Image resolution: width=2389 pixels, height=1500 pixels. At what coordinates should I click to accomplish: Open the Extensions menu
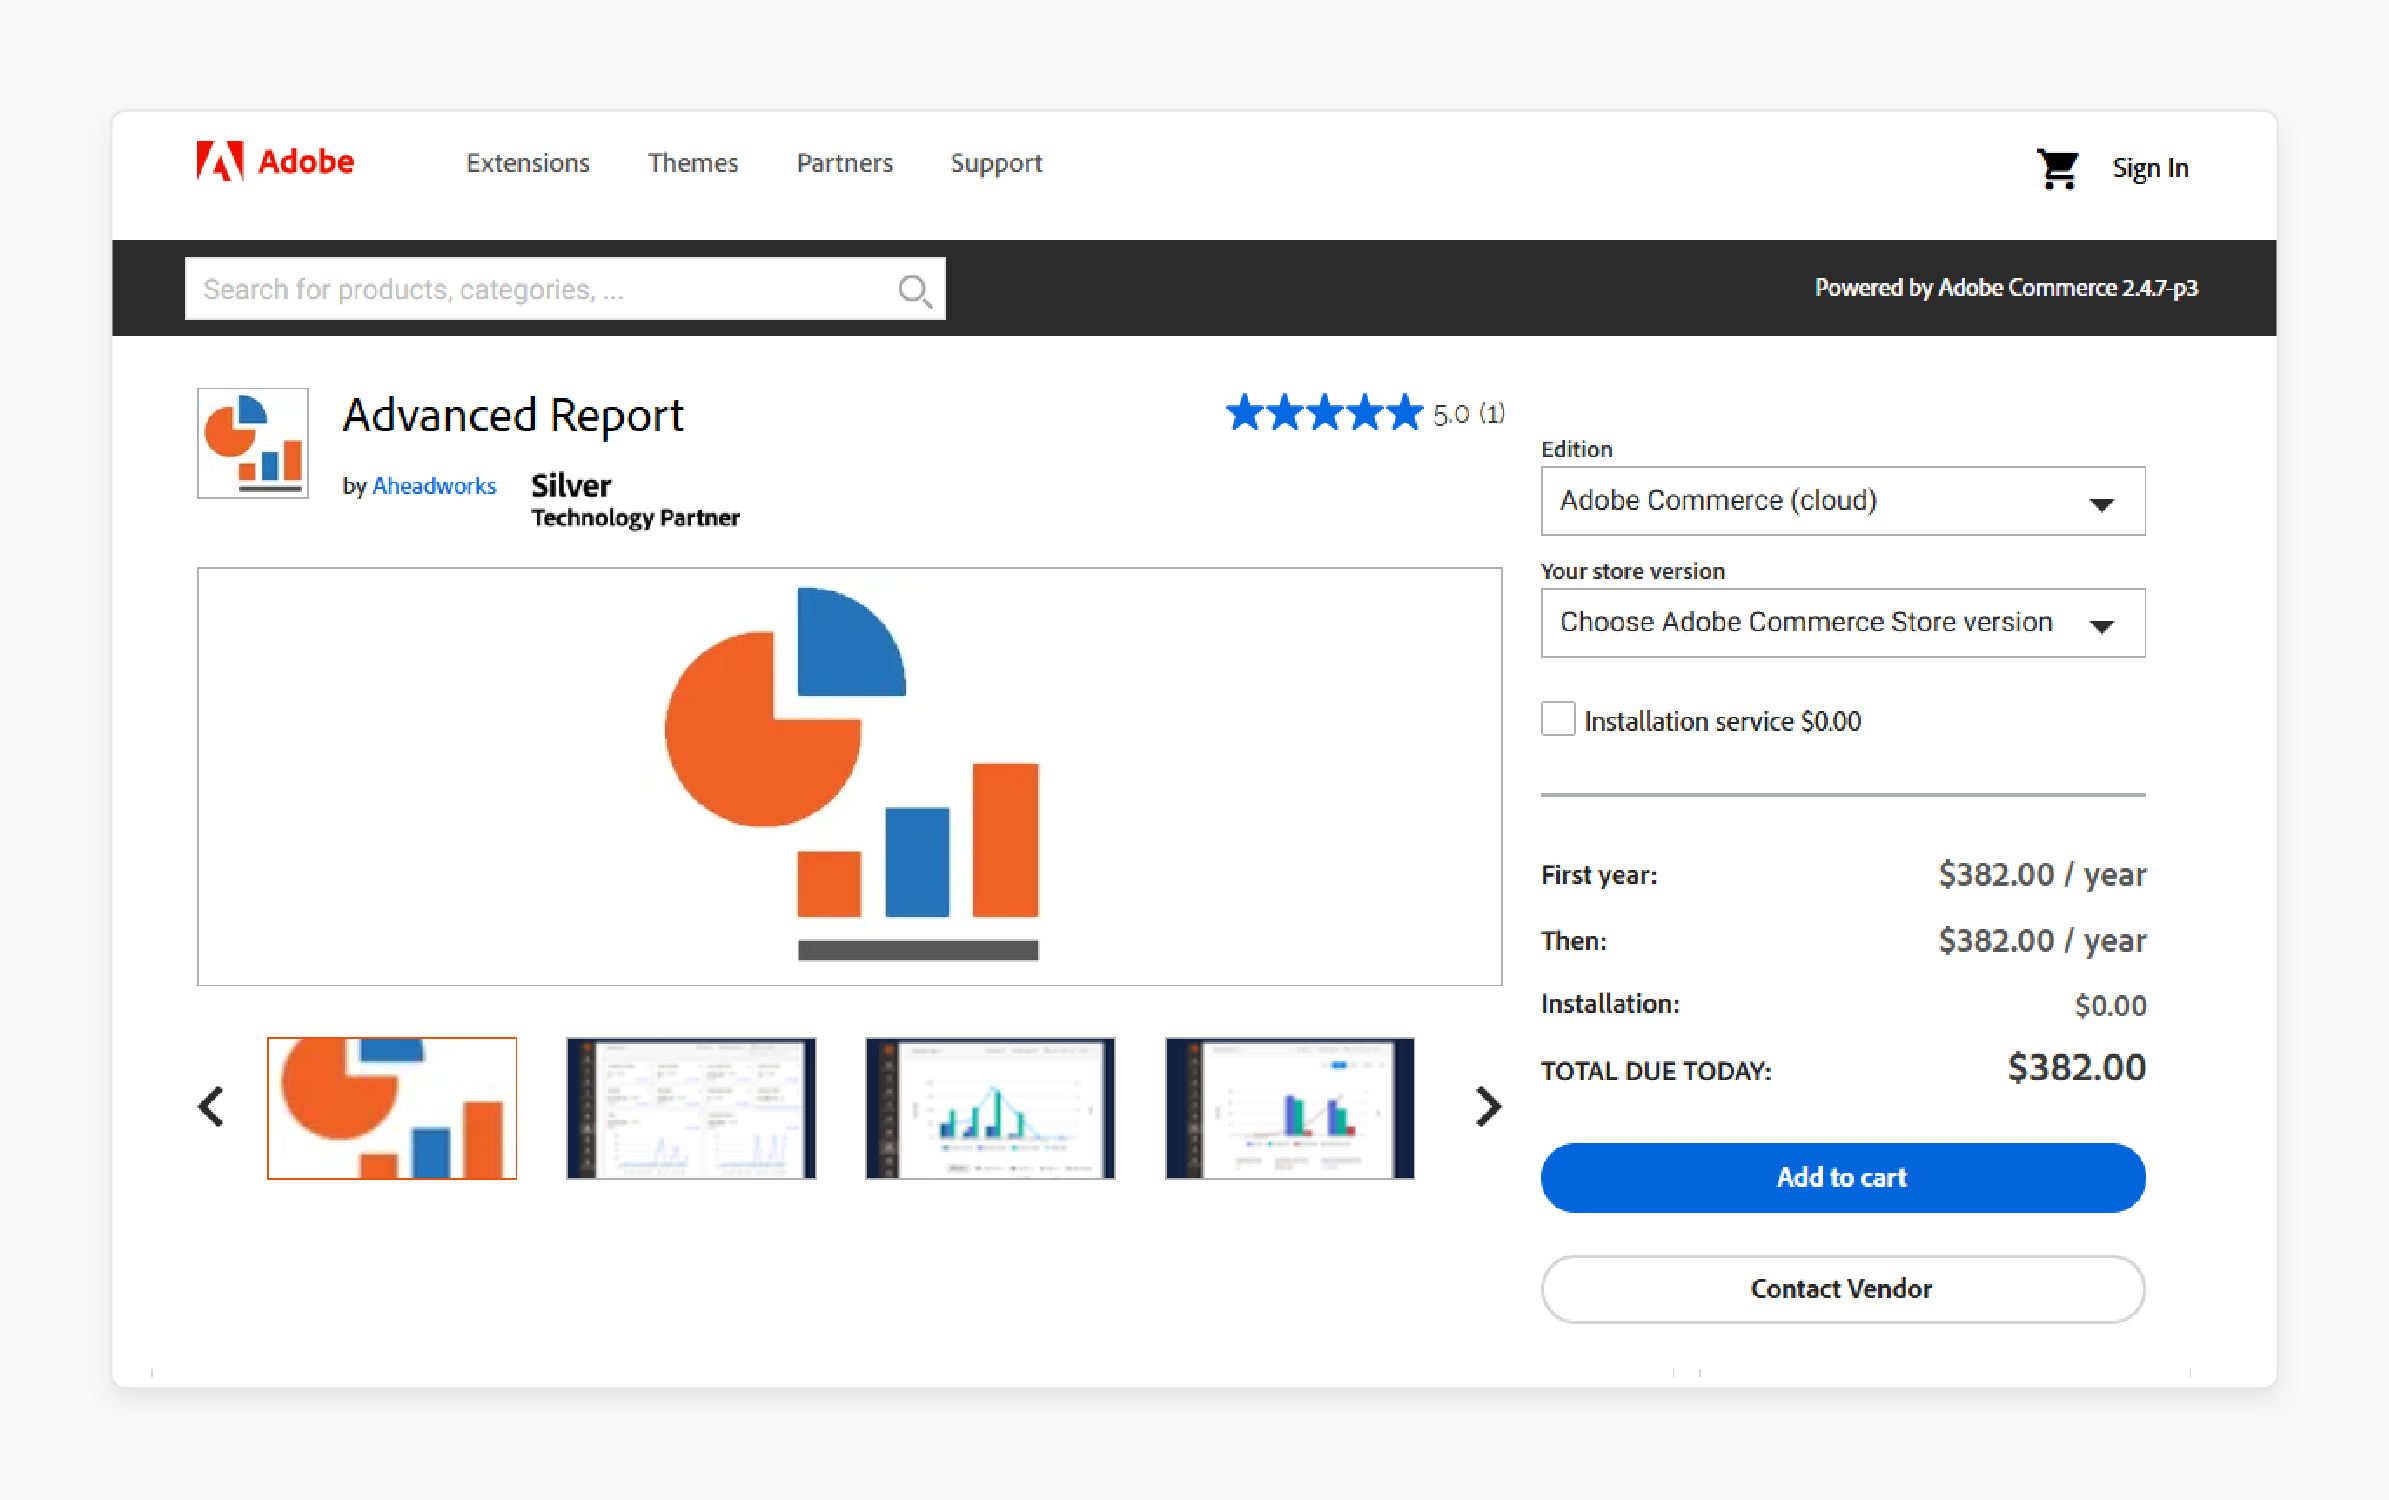528,163
